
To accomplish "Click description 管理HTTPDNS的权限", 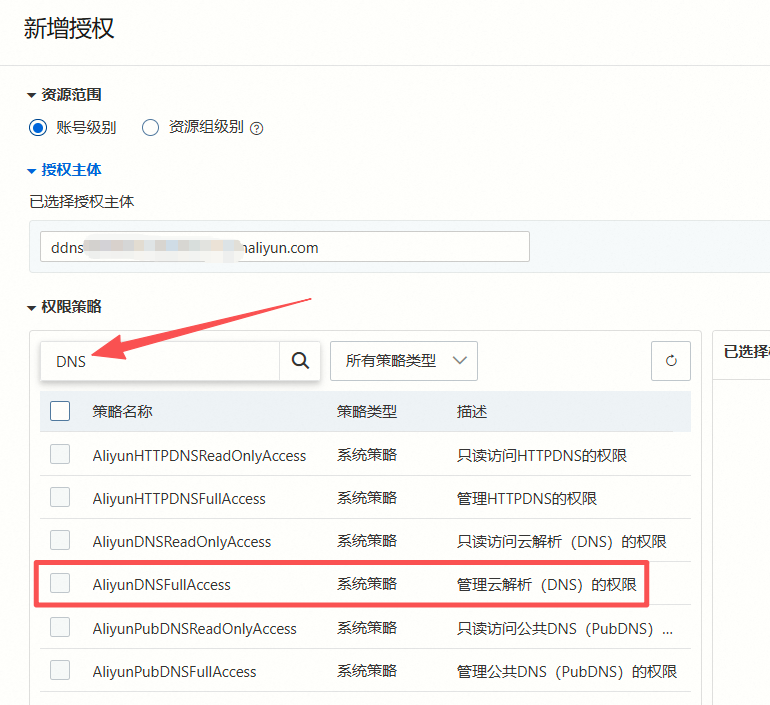I will (x=527, y=499).
